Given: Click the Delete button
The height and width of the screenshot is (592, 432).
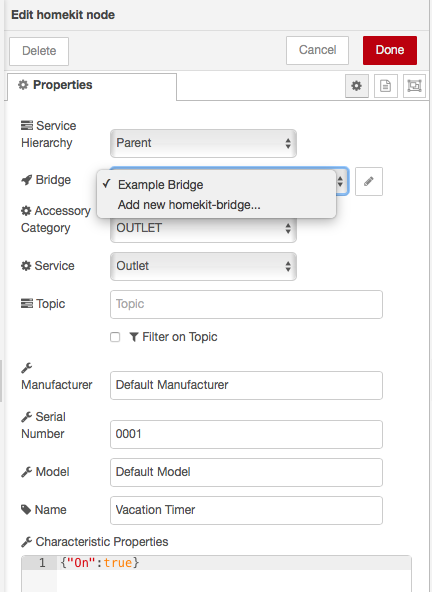Looking at the screenshot, I should (x=39, y=51).
